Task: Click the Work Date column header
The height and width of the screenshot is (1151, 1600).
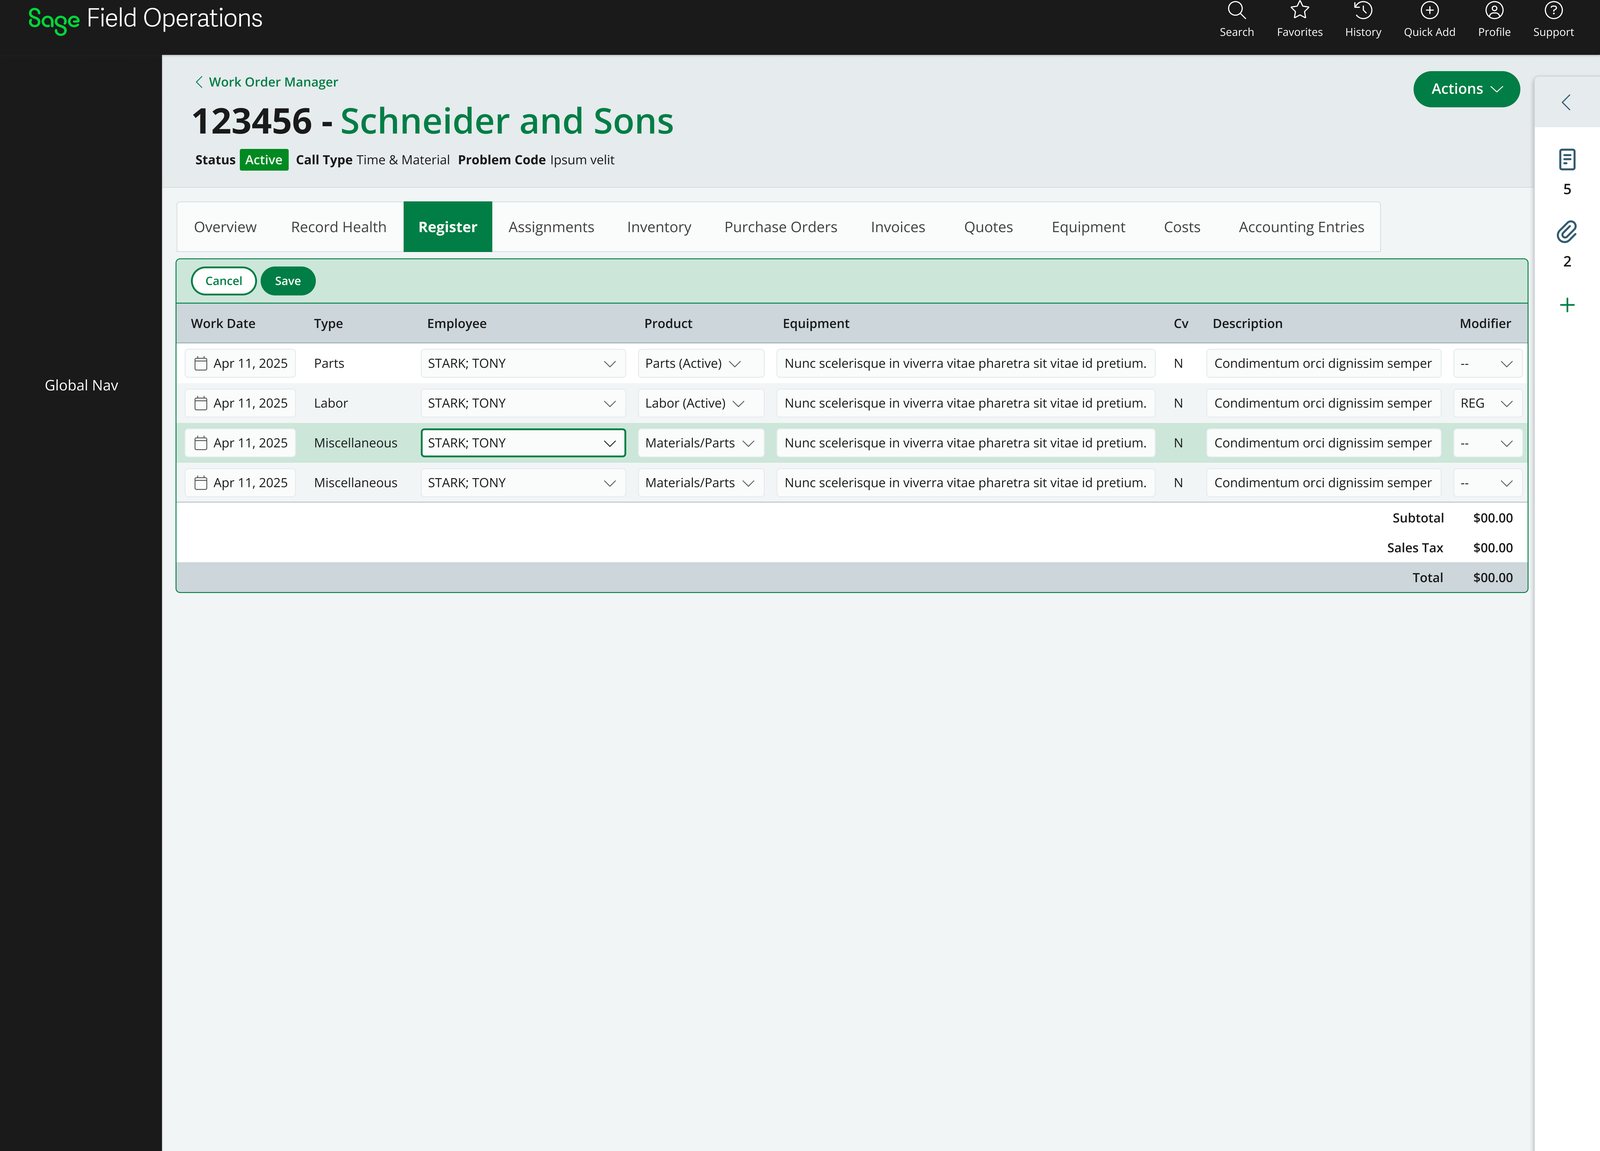Action: pyautogui.click(x=223, y=324)
